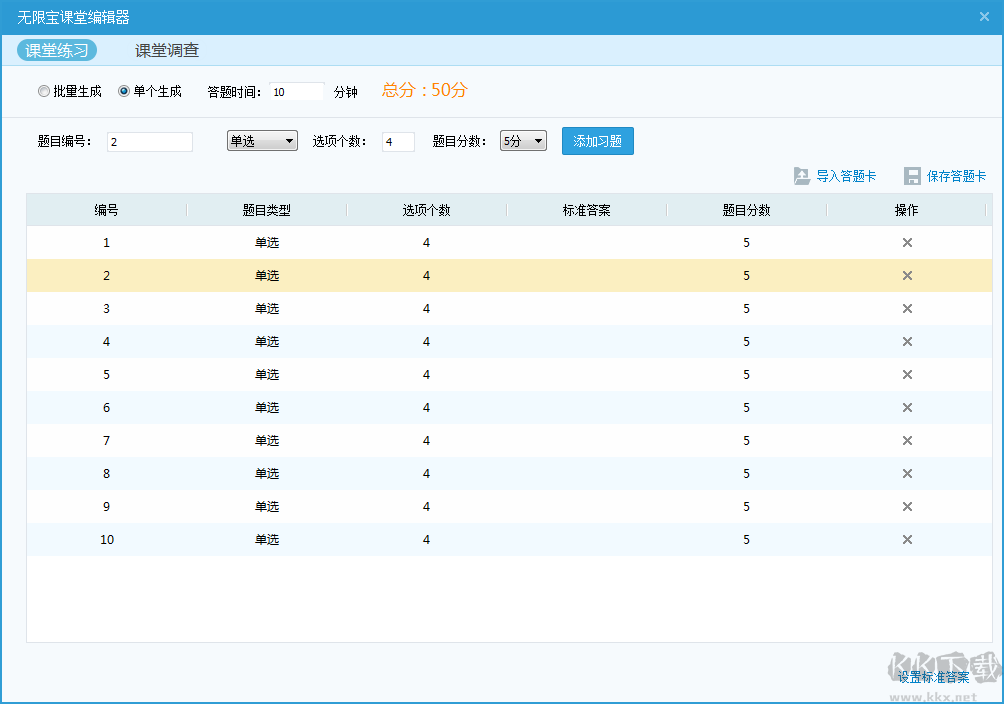Remove question 5 using the X icon
The image size is (1004, 704).
click(907, 375)
